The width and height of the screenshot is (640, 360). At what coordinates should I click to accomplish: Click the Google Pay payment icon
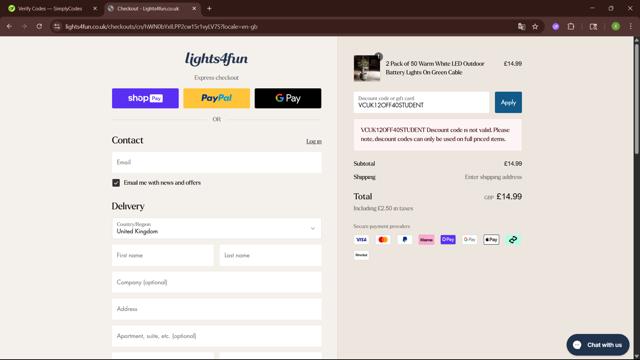coord(469,240)
